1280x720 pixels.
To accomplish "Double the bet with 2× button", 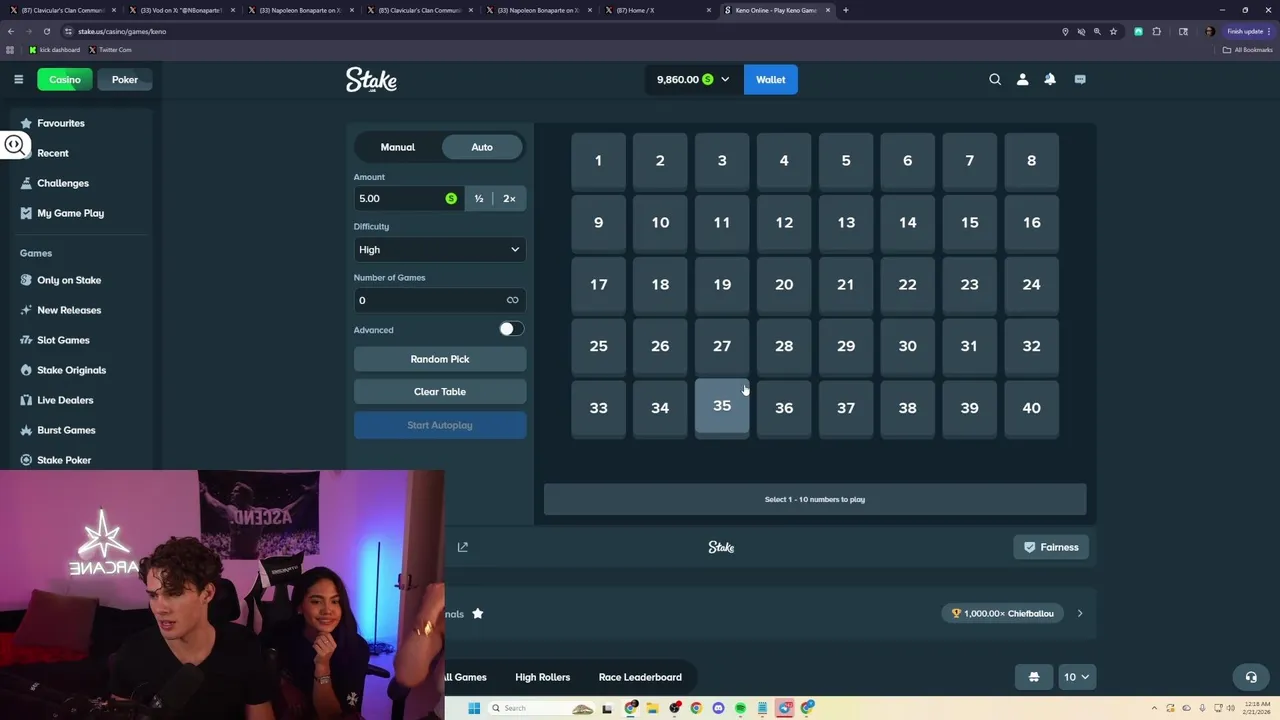I will click(x=509, y=199).
